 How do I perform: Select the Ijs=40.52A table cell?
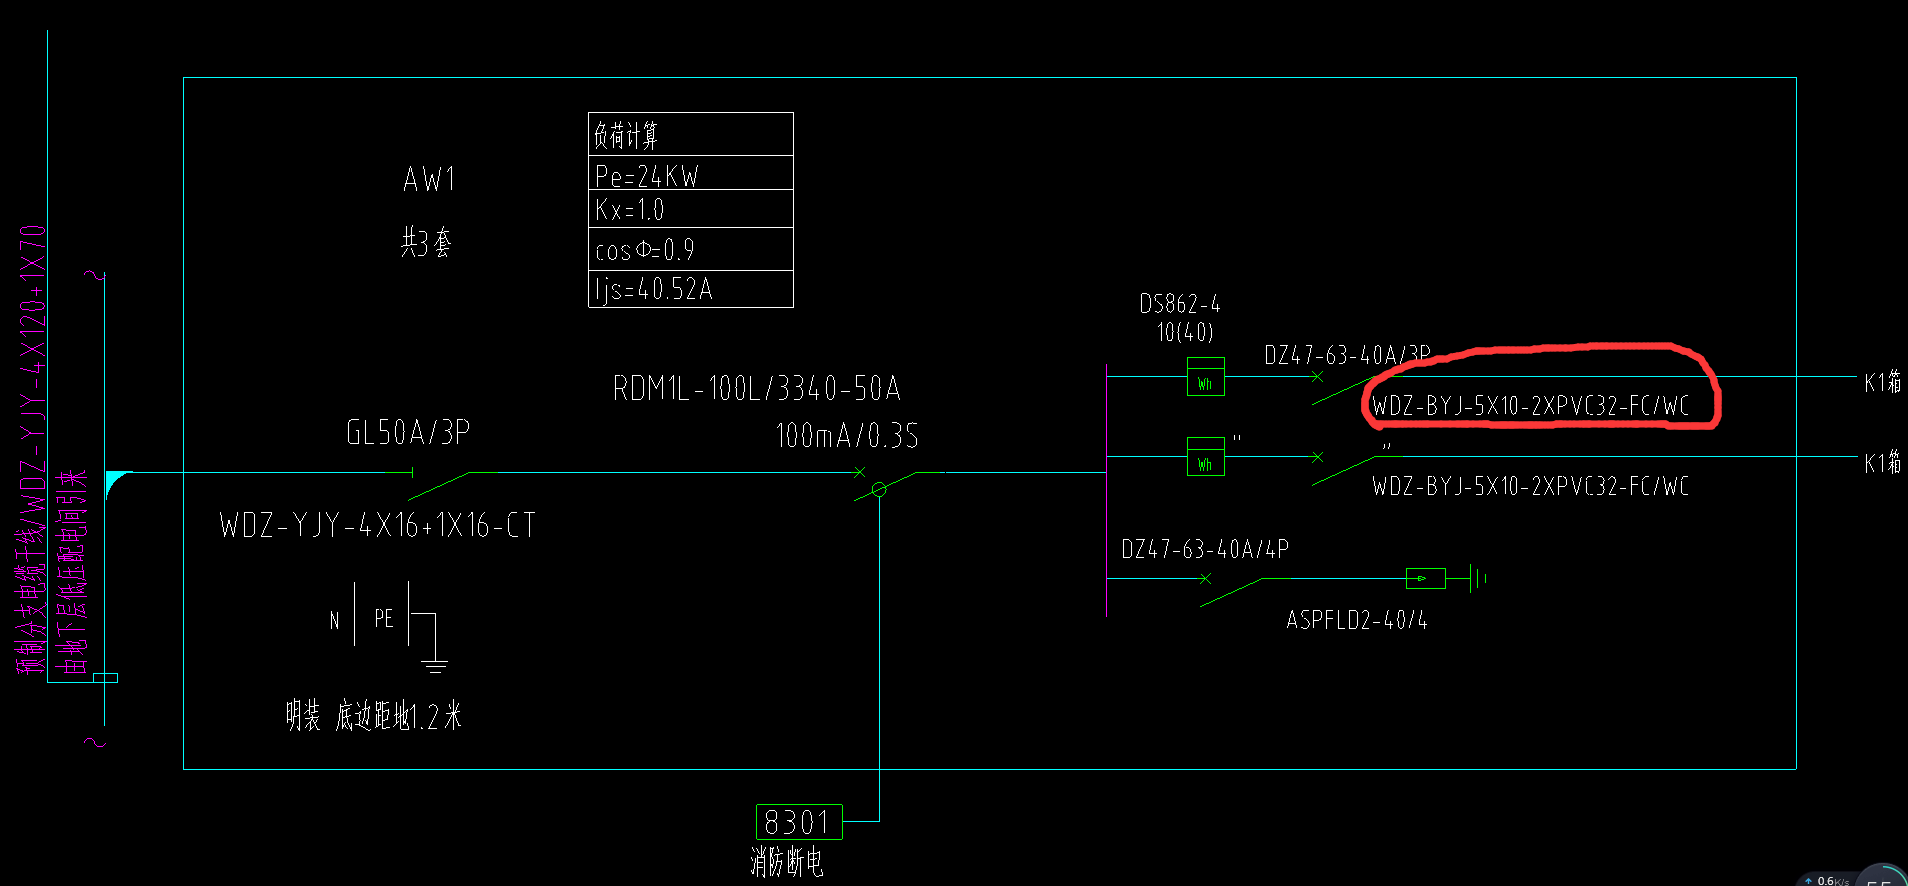(x=691, y=289)
